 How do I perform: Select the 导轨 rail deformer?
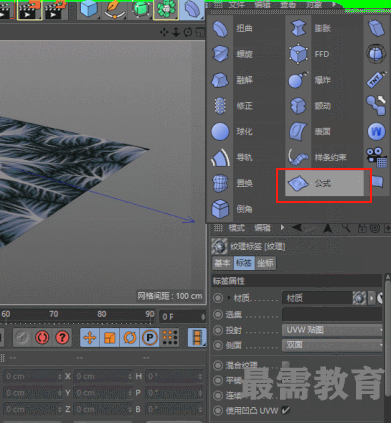[232, 157]
